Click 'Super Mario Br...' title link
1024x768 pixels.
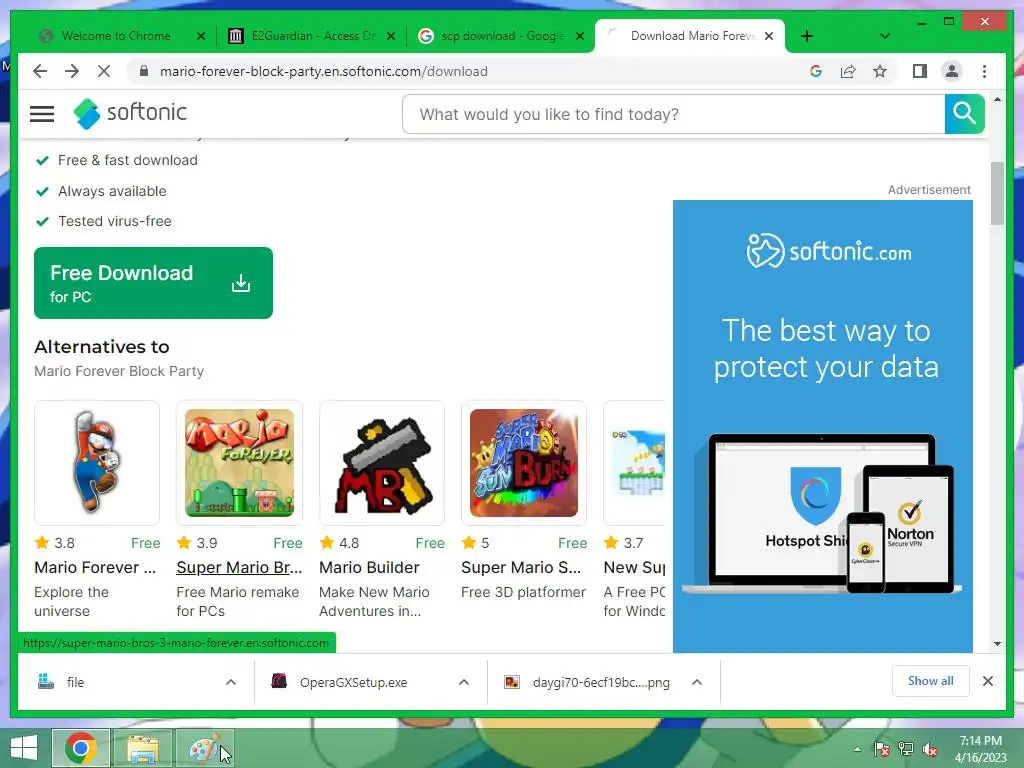pyautogui.click(x=239, y=568)
